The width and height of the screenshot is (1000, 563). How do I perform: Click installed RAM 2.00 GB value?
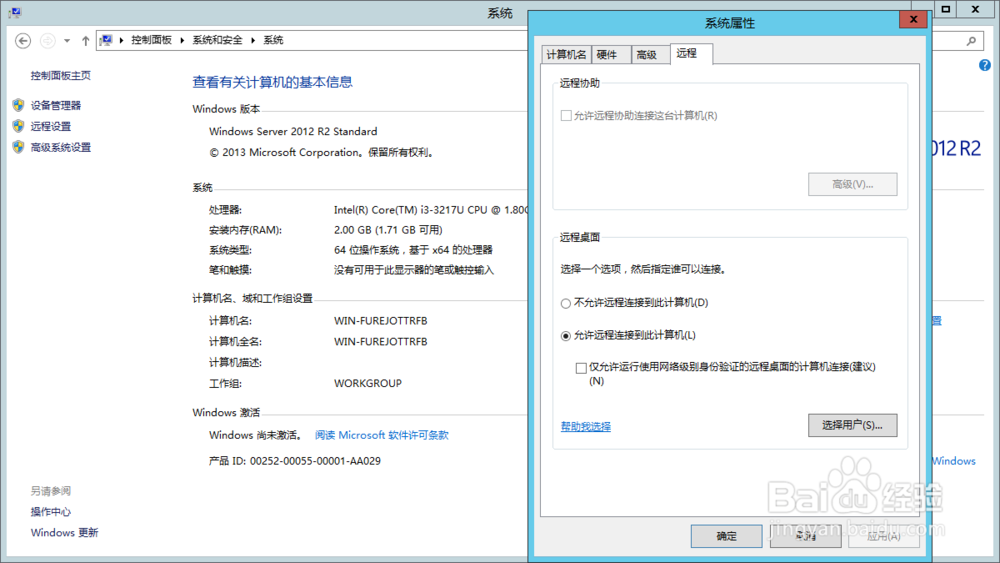388,230
